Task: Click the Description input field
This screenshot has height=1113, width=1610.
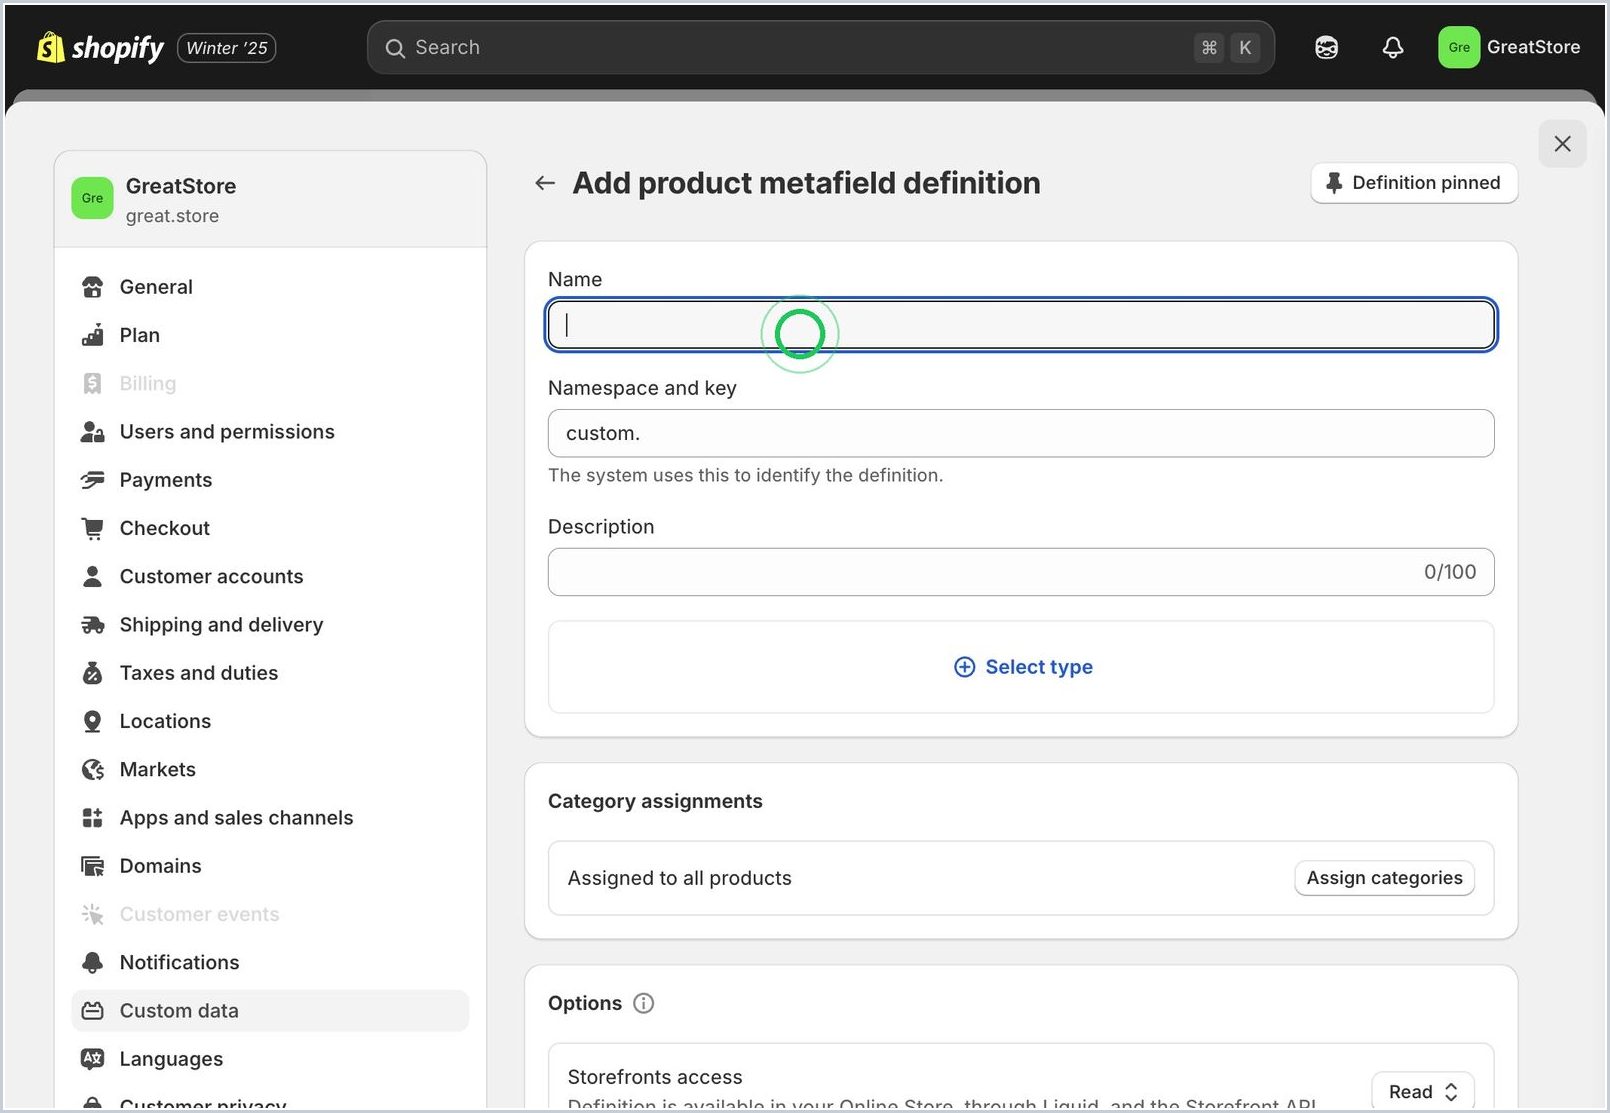Action: [x=1021, y=572]
